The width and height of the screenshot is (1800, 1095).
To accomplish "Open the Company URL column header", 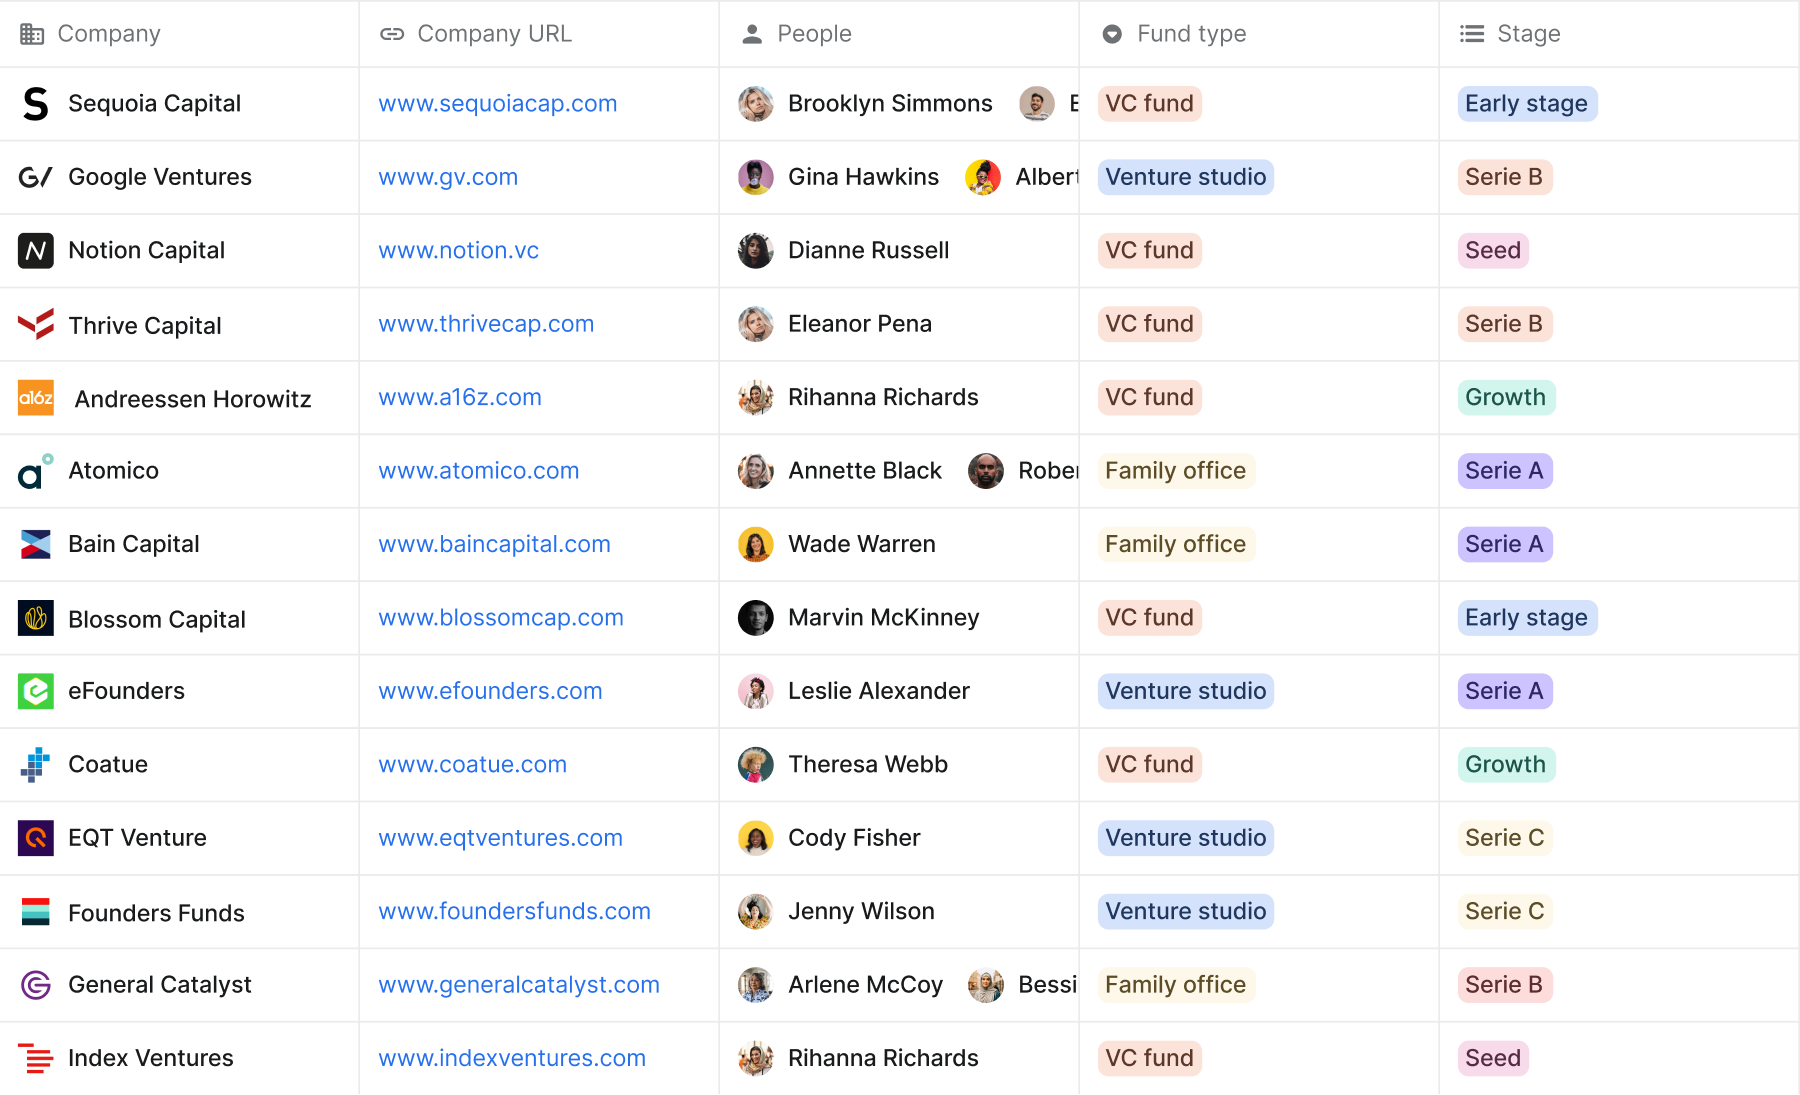I will point(539,34).
